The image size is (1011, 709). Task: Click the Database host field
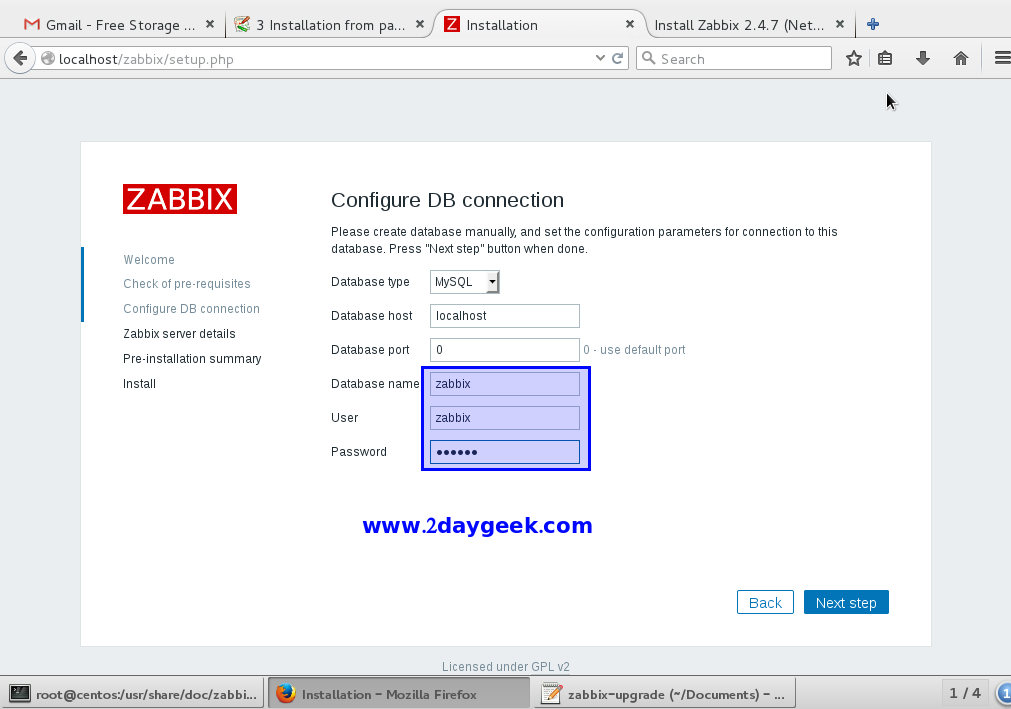point(505,316)
